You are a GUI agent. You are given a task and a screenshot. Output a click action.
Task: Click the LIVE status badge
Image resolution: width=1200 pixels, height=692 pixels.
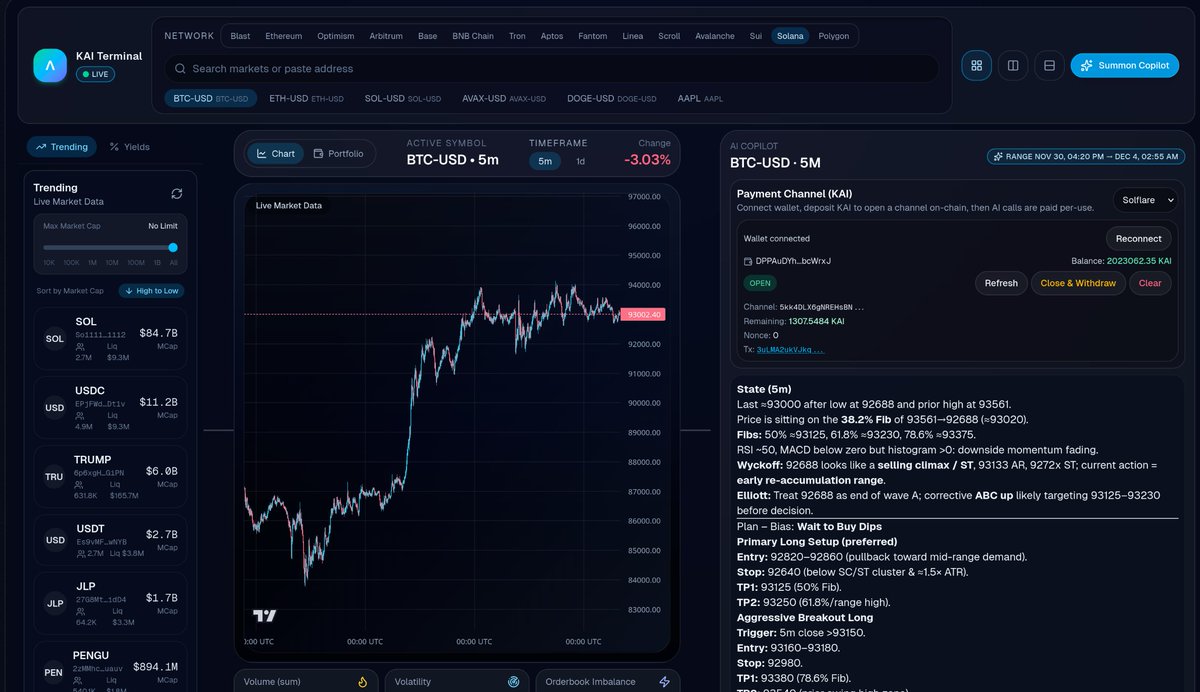(x=95, y=74)
